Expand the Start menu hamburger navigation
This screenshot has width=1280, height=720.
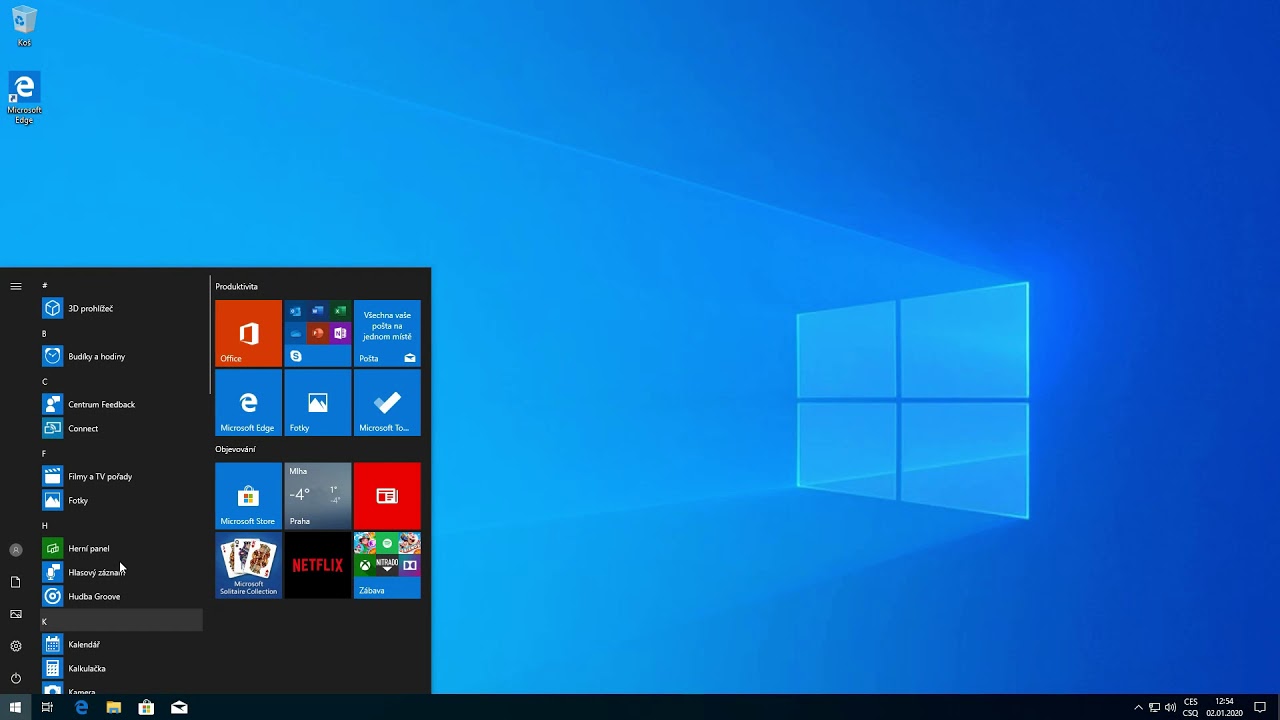pyautogui.click(x=16, y=286)
